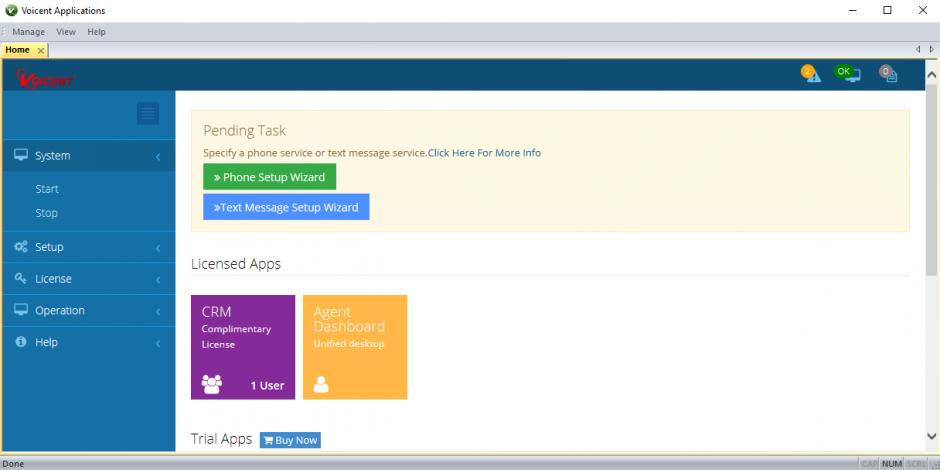Click the Pending Task heading
The width and height of the screenshot is (940, 470).
click(x=245, y=131)
